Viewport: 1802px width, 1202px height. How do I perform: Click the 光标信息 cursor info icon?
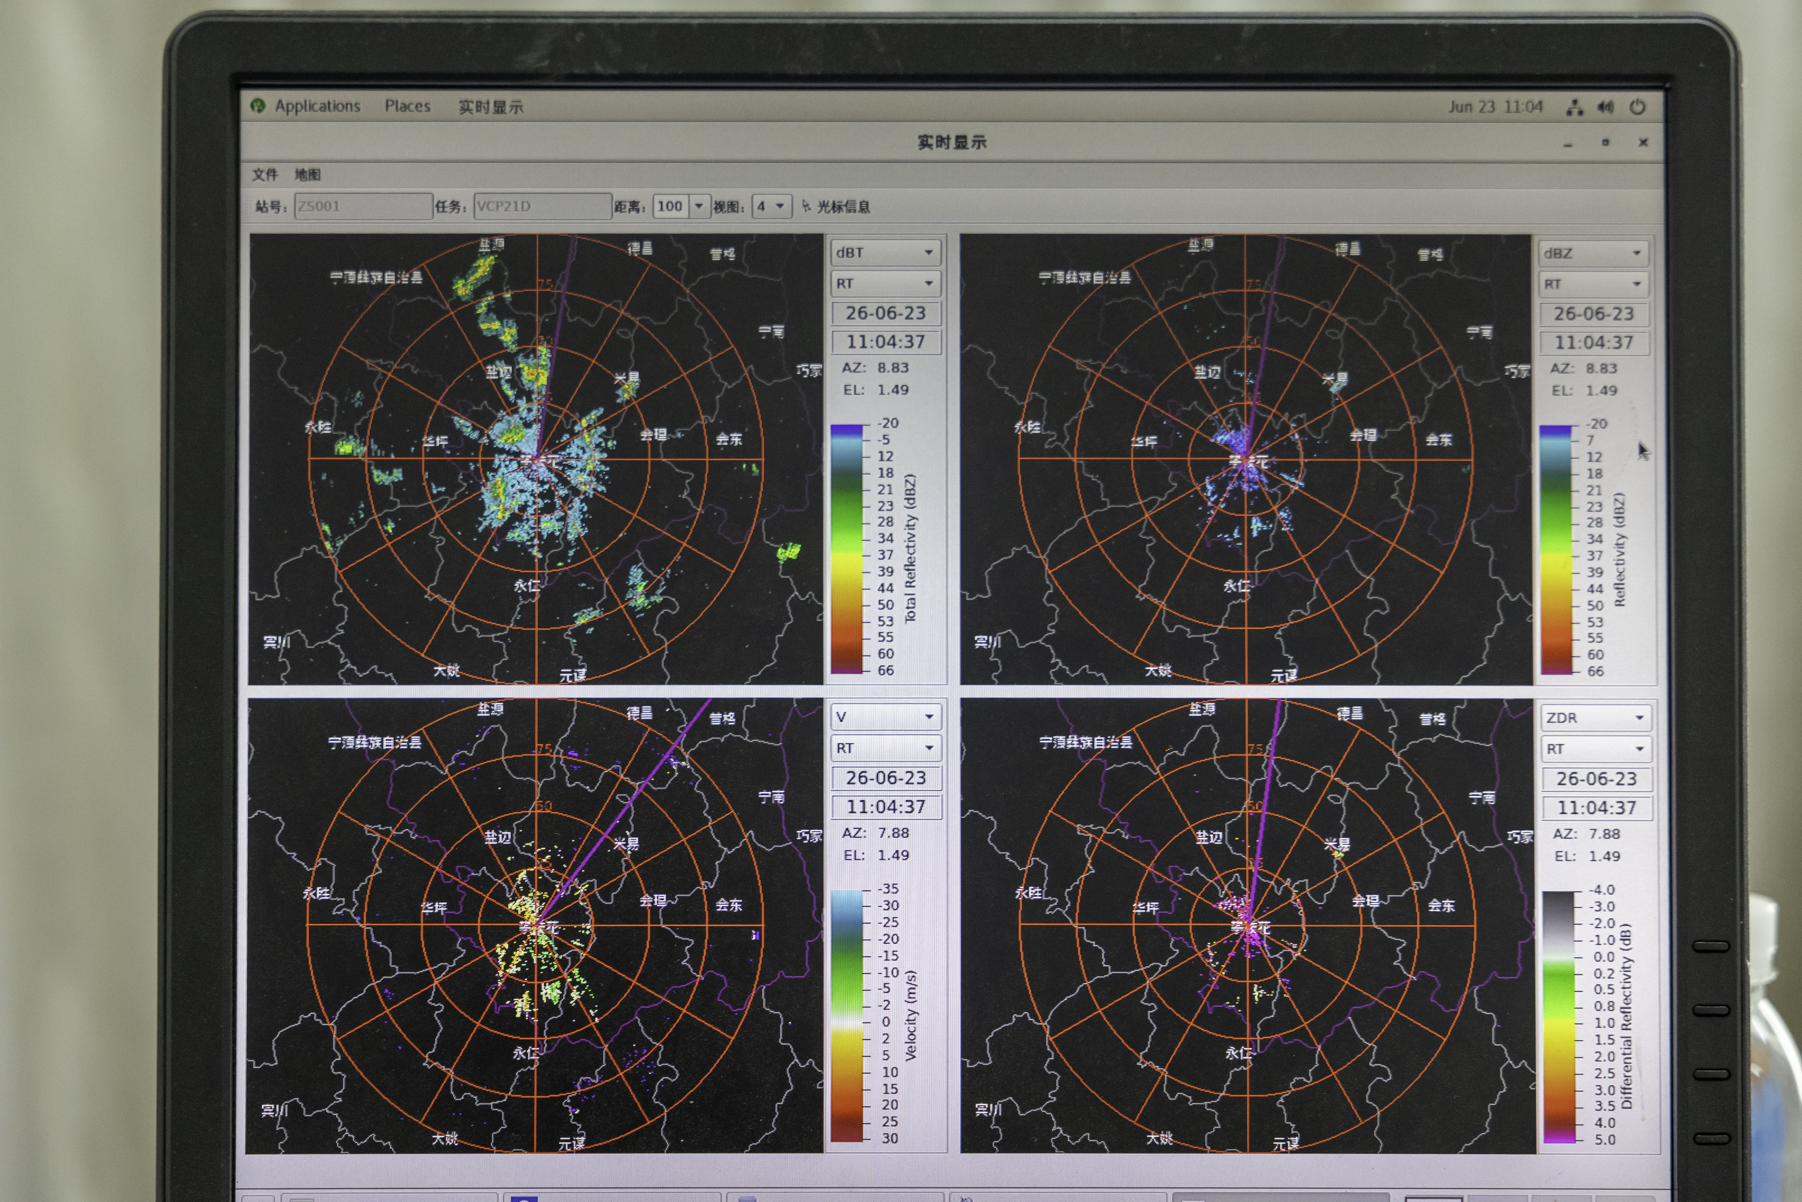point(806,207)
